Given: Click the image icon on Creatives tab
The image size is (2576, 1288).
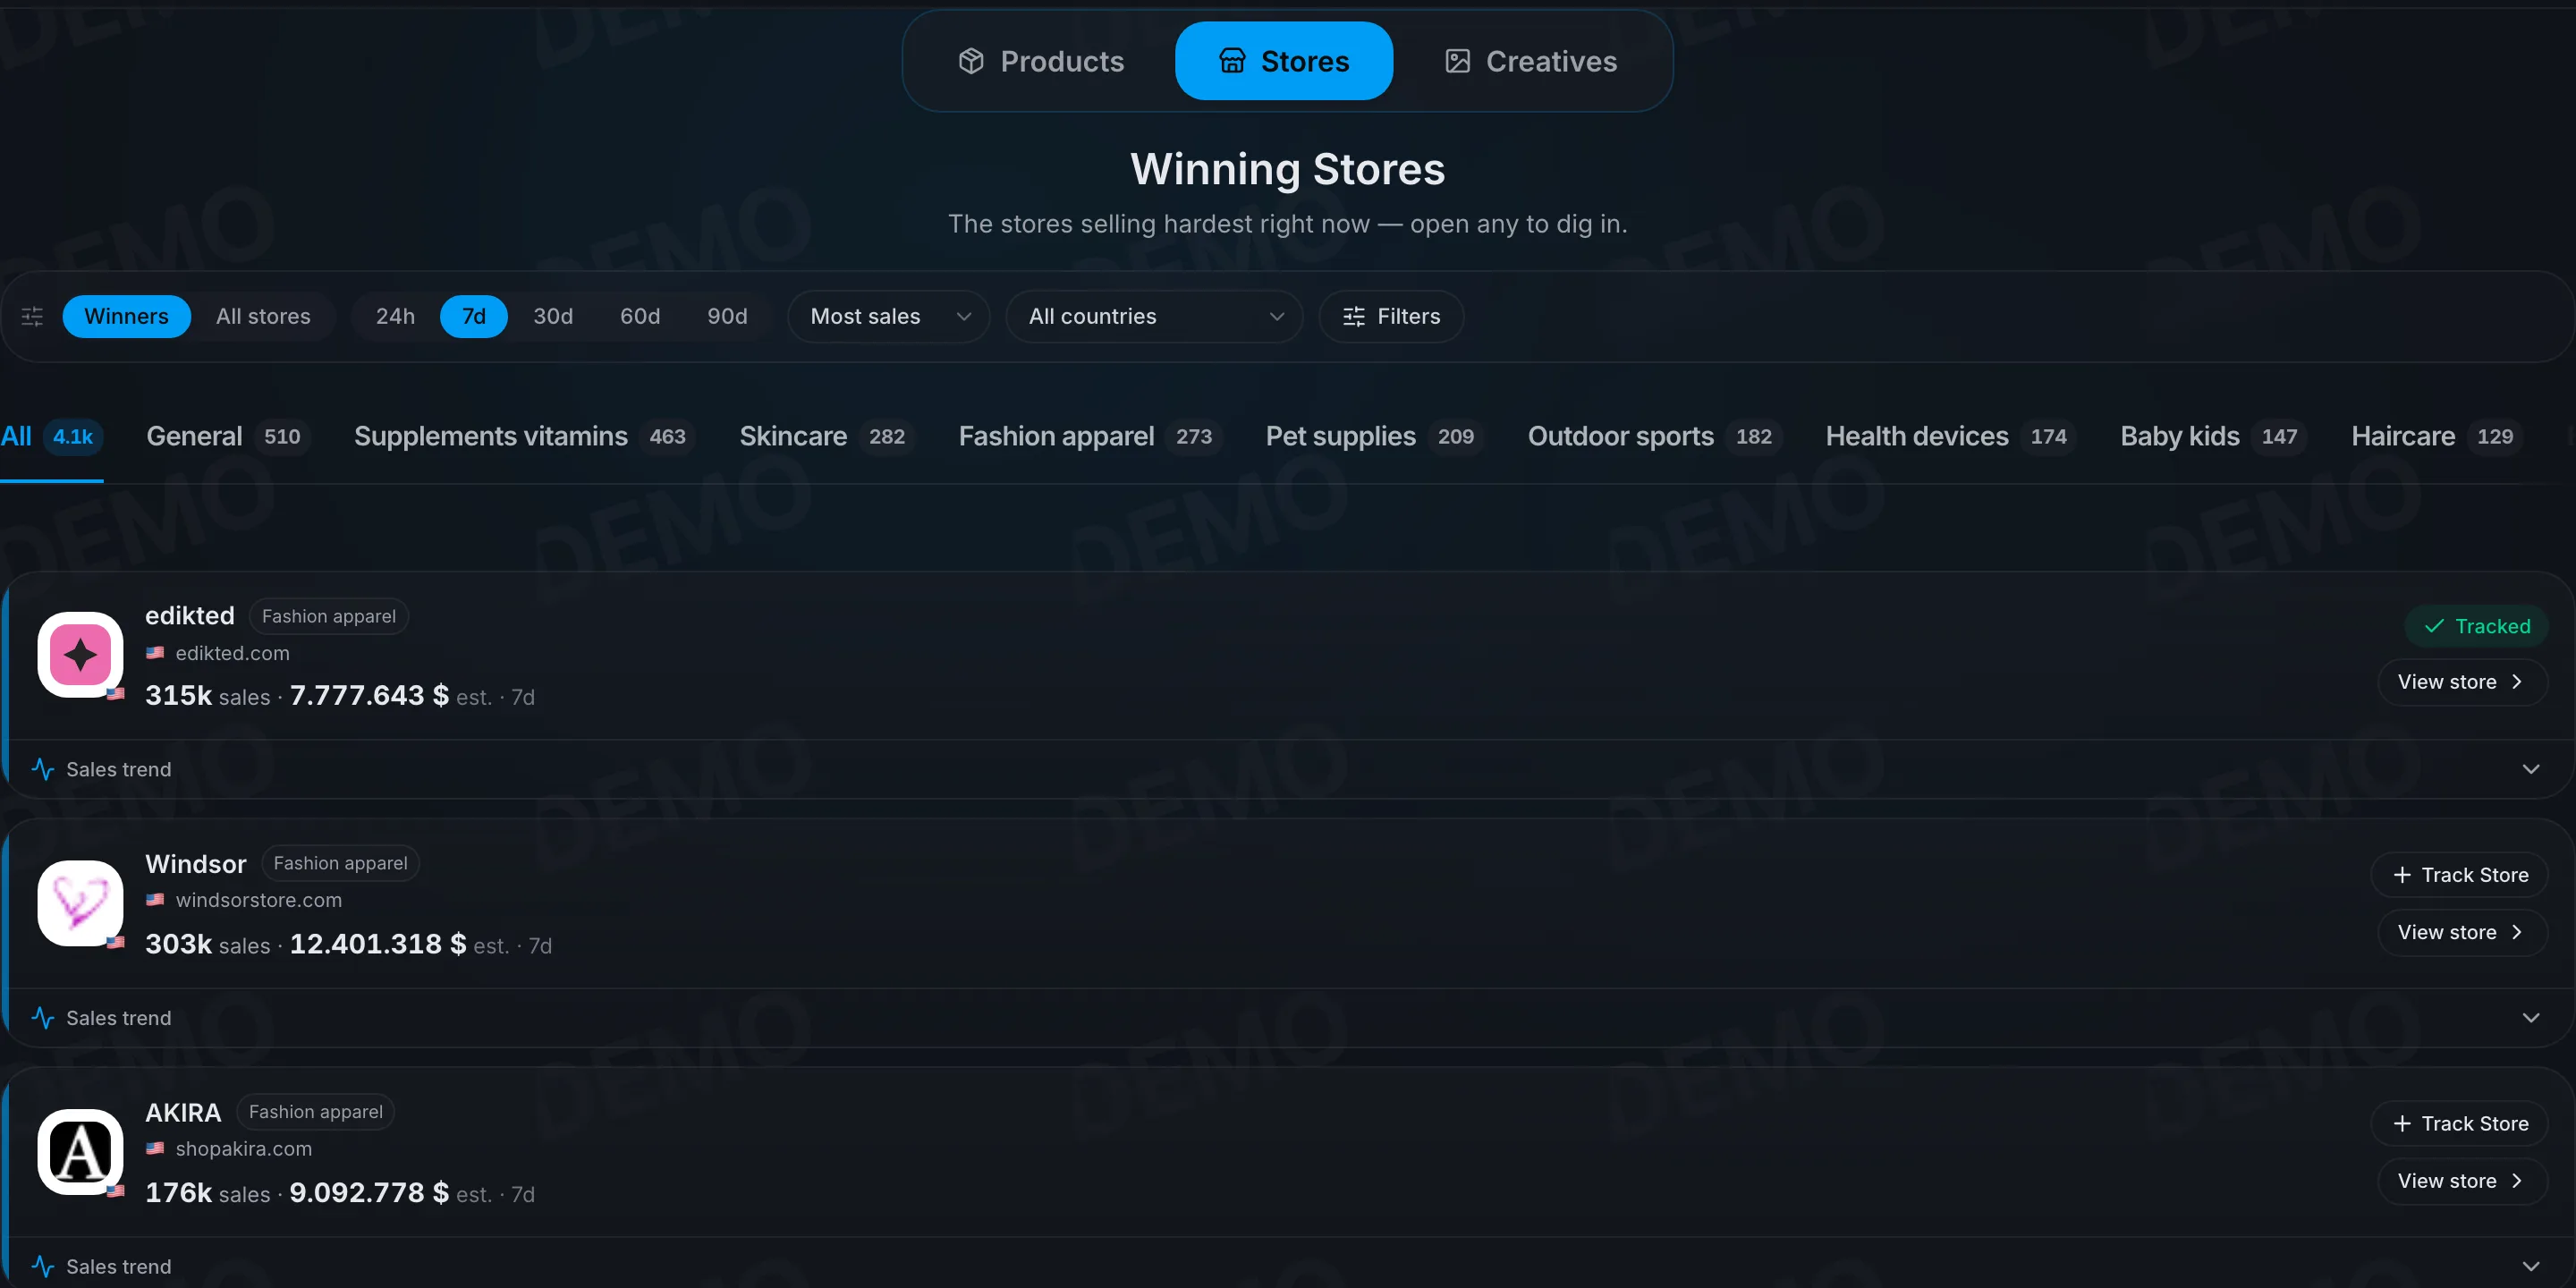Looking at the screenshot, I should point(1457,61).
